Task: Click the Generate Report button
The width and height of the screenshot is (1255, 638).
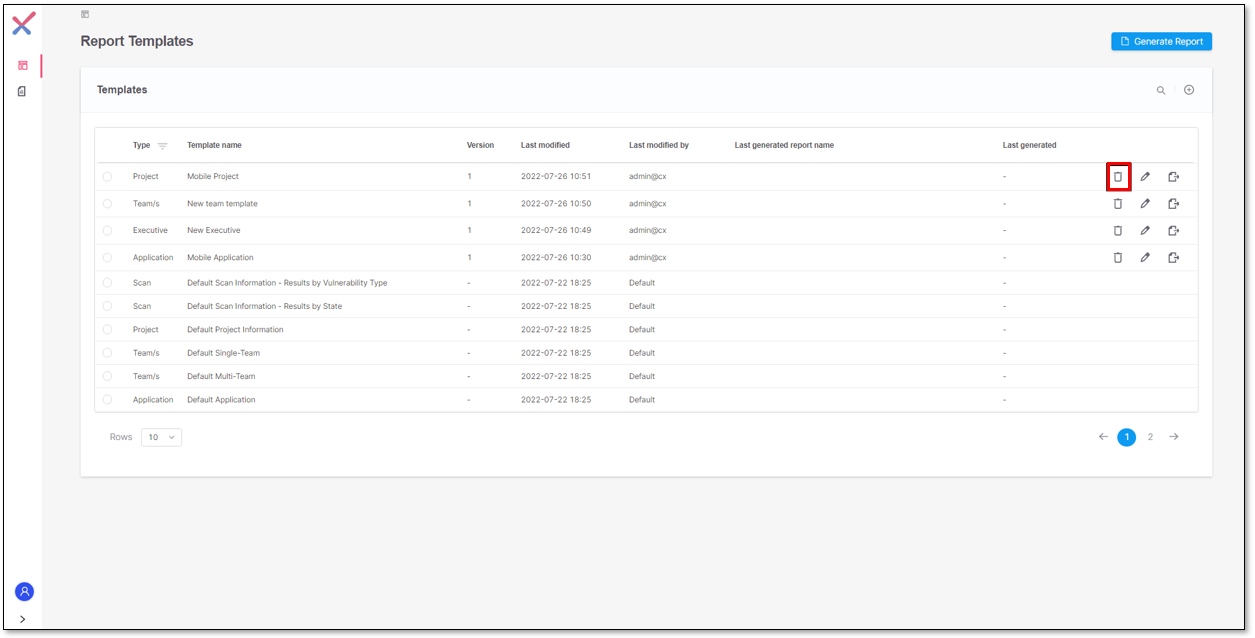Action: [1161, 42]
